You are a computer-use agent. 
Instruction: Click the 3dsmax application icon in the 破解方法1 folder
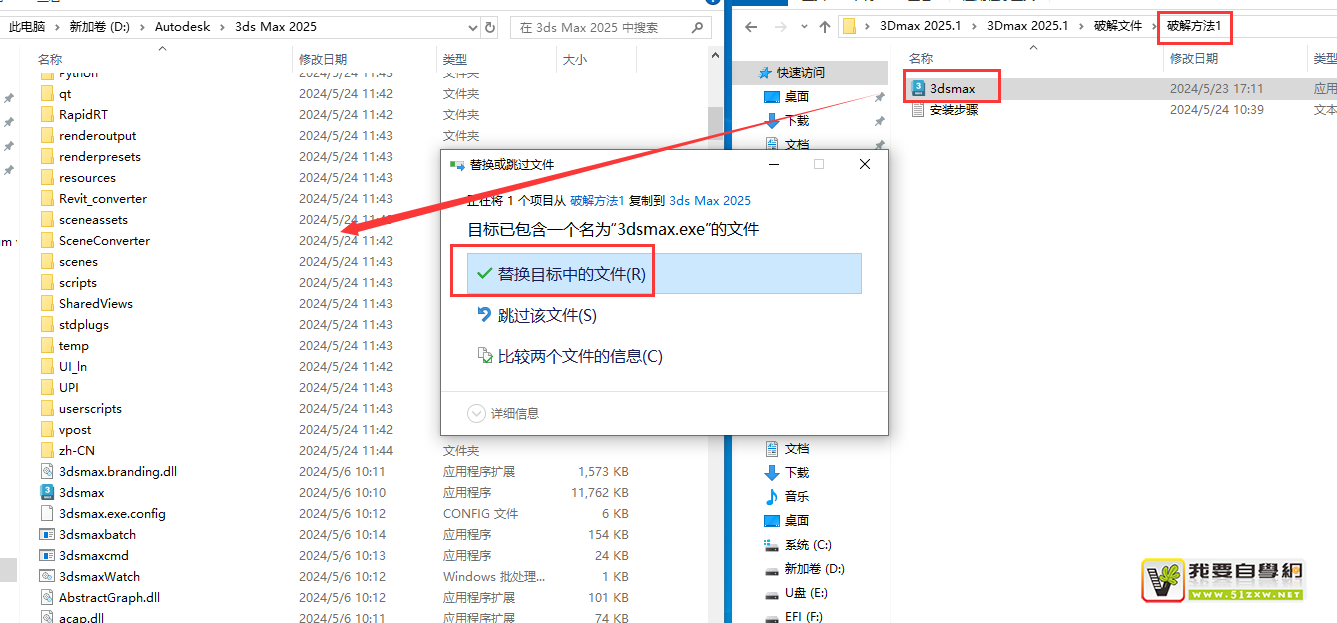(x=918, y=88)
